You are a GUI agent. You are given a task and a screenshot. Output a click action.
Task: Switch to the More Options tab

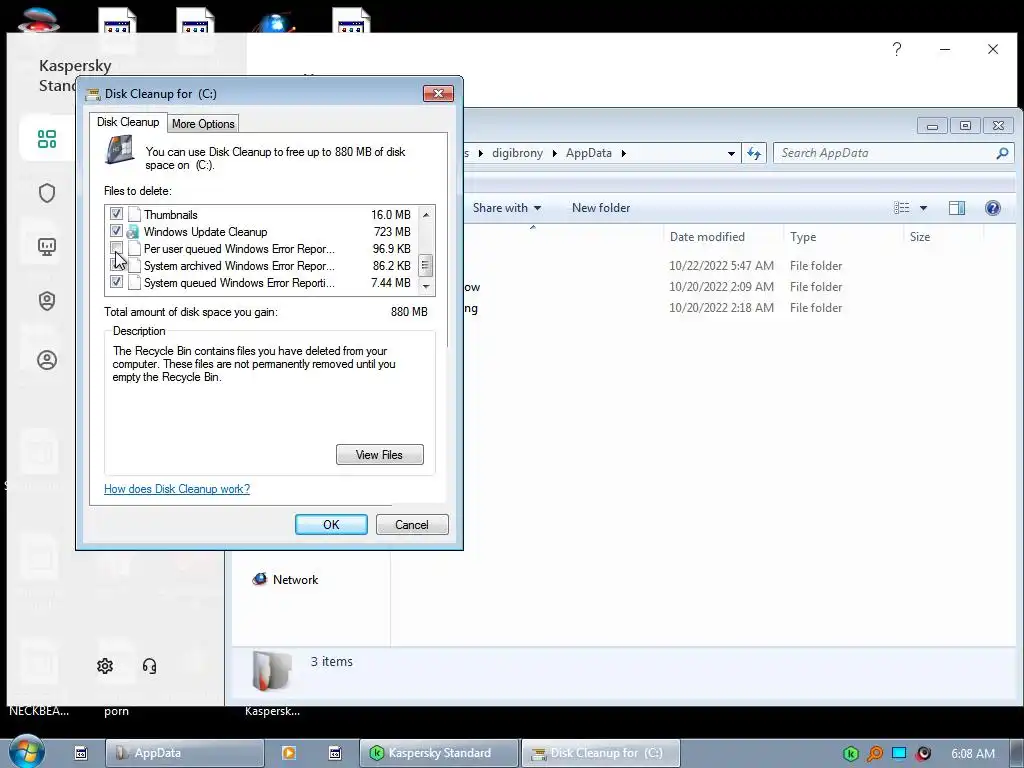[203, 123]
